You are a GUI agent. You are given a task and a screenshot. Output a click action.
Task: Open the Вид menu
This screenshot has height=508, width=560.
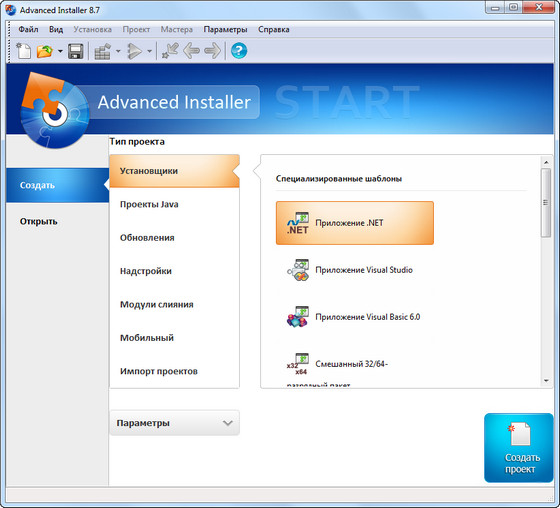(56, 29)
